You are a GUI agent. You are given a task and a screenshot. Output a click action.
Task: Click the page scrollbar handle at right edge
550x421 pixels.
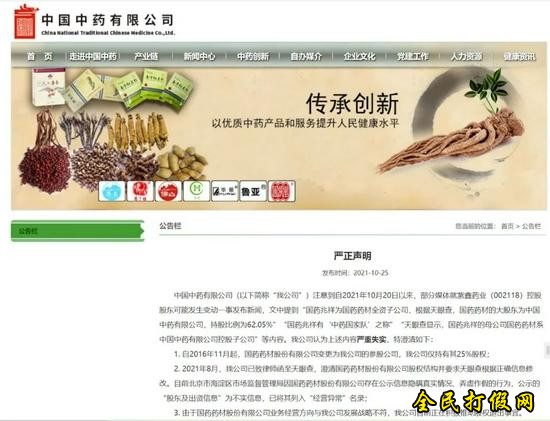pyautogui.click(x=547, y=350)
